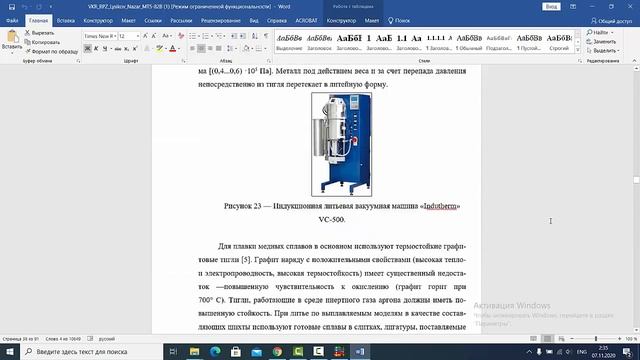Open the font size dropdown
Viewport: 640px width, 360px height.
click(x=138, y=36)
